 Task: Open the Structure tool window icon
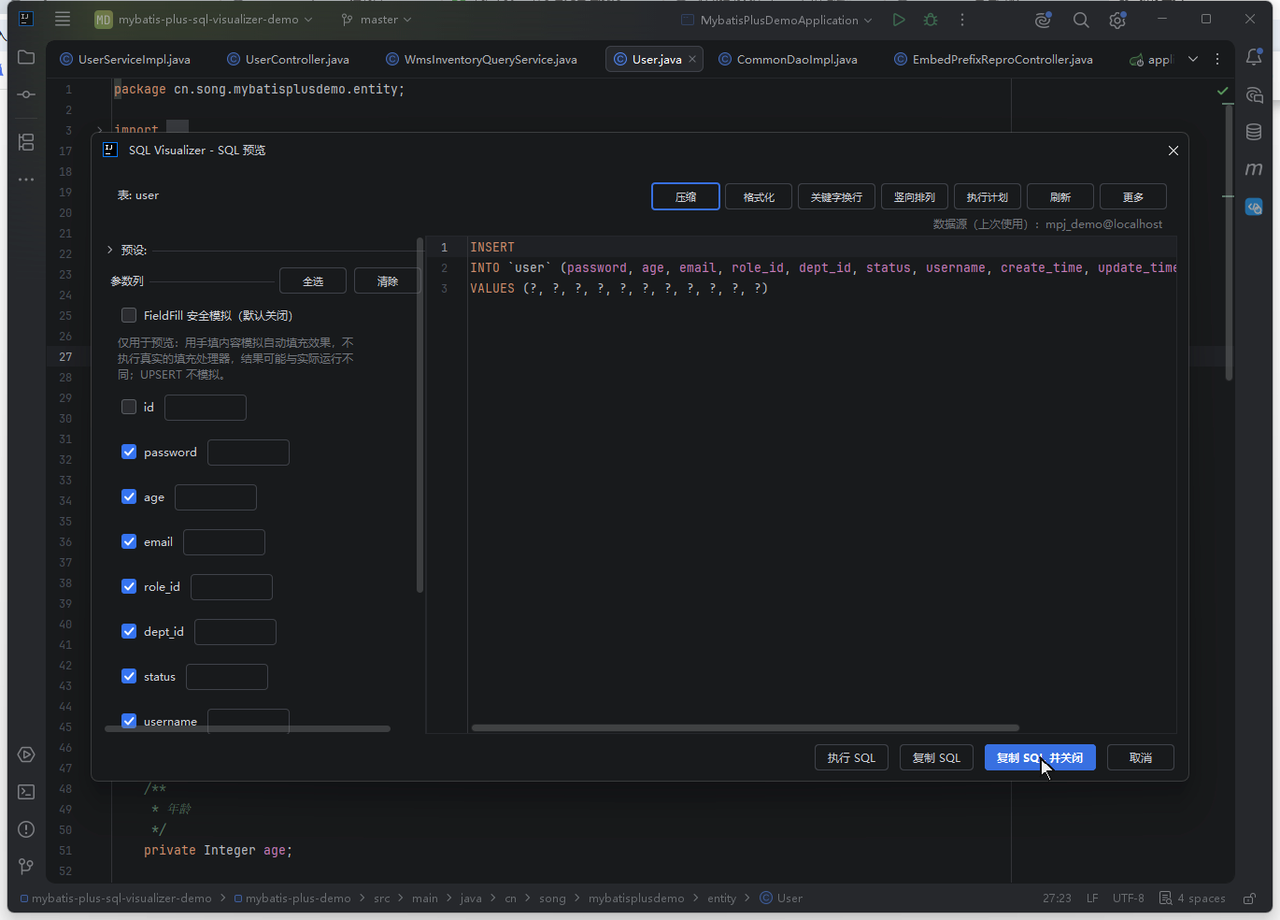point(26,142)
